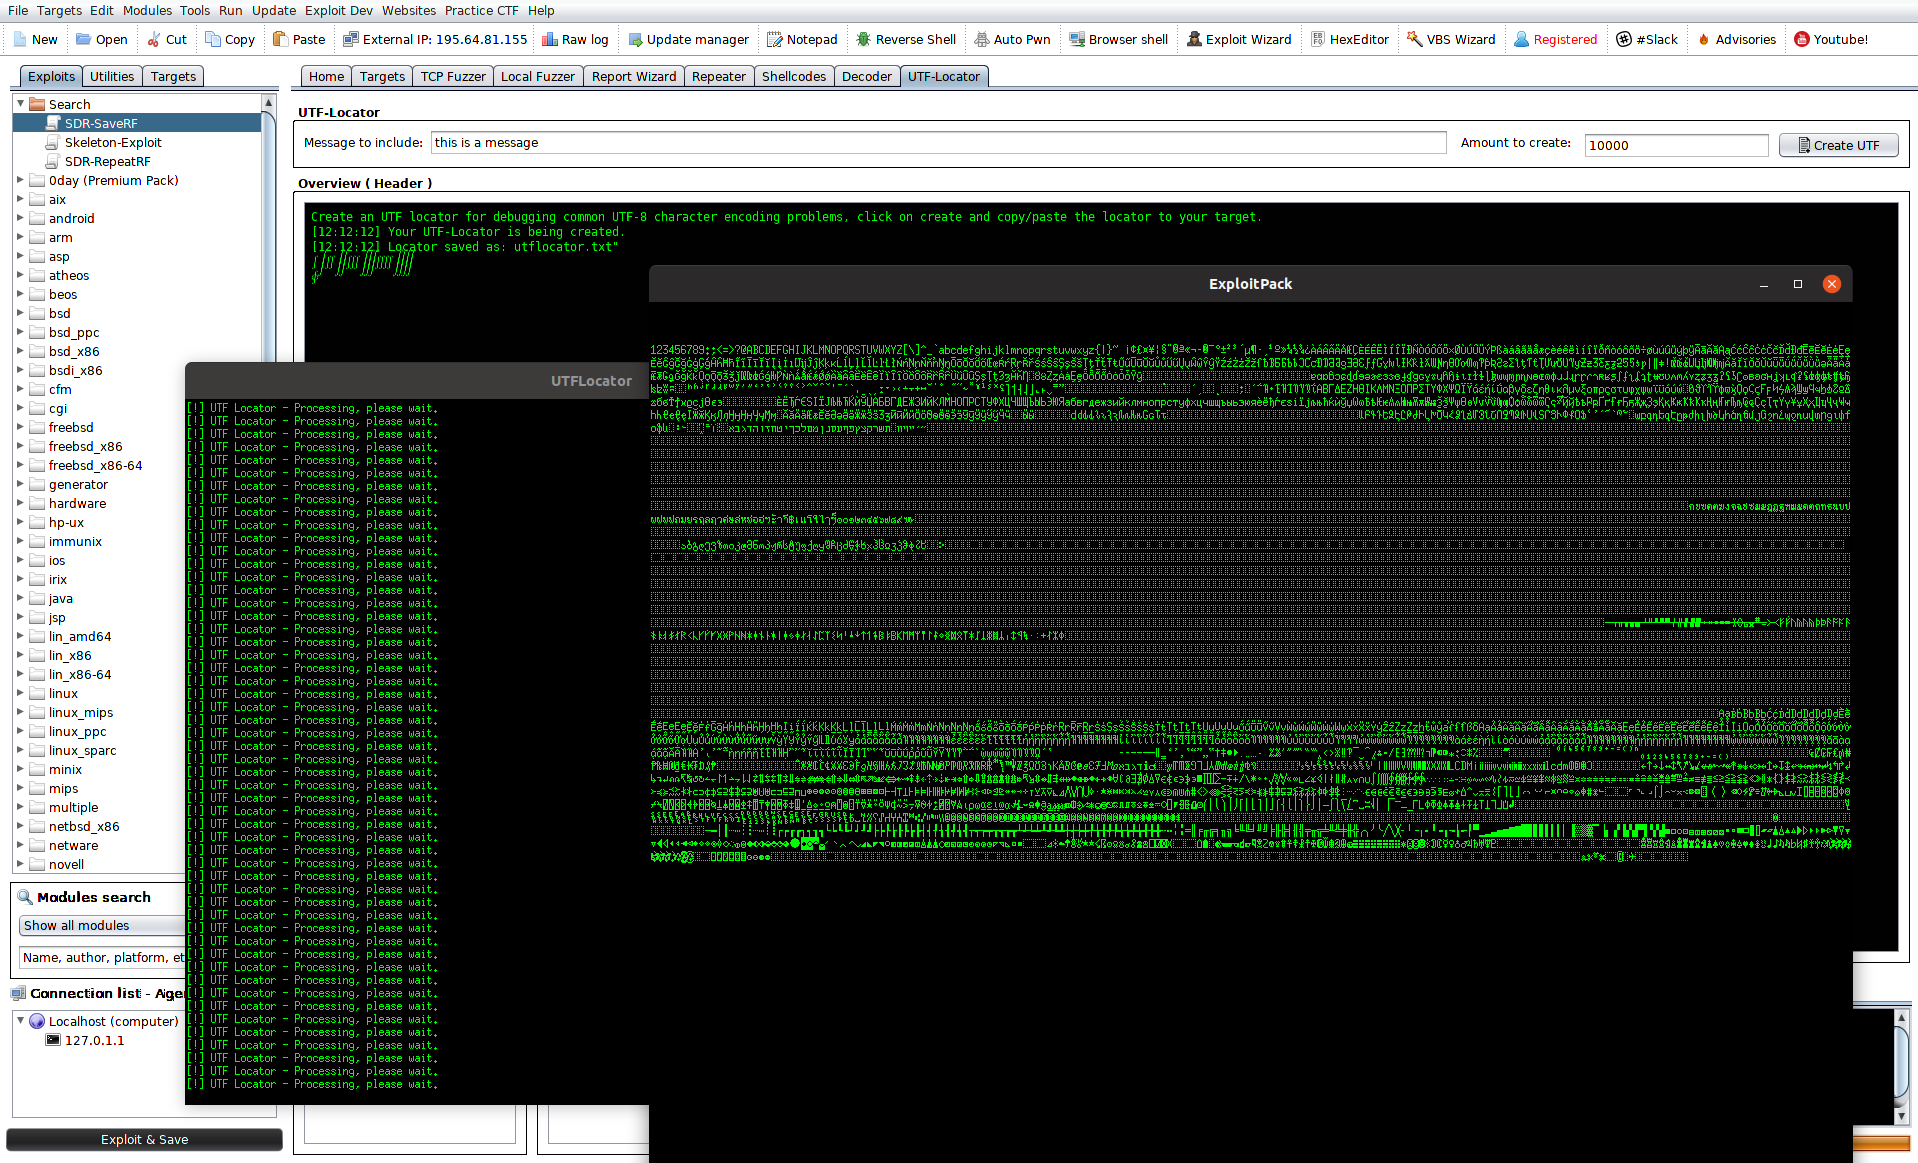This screenshot has width=1918, height=1163.
Task: Open the Exploit Dev menu
Action: coord(338,11)
